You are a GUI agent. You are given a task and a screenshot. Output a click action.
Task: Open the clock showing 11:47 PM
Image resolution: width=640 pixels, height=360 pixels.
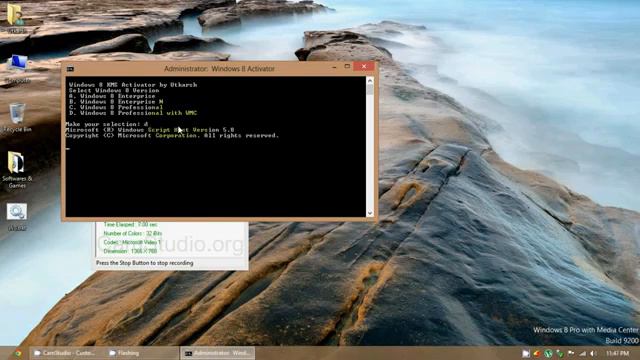[617, 353]
